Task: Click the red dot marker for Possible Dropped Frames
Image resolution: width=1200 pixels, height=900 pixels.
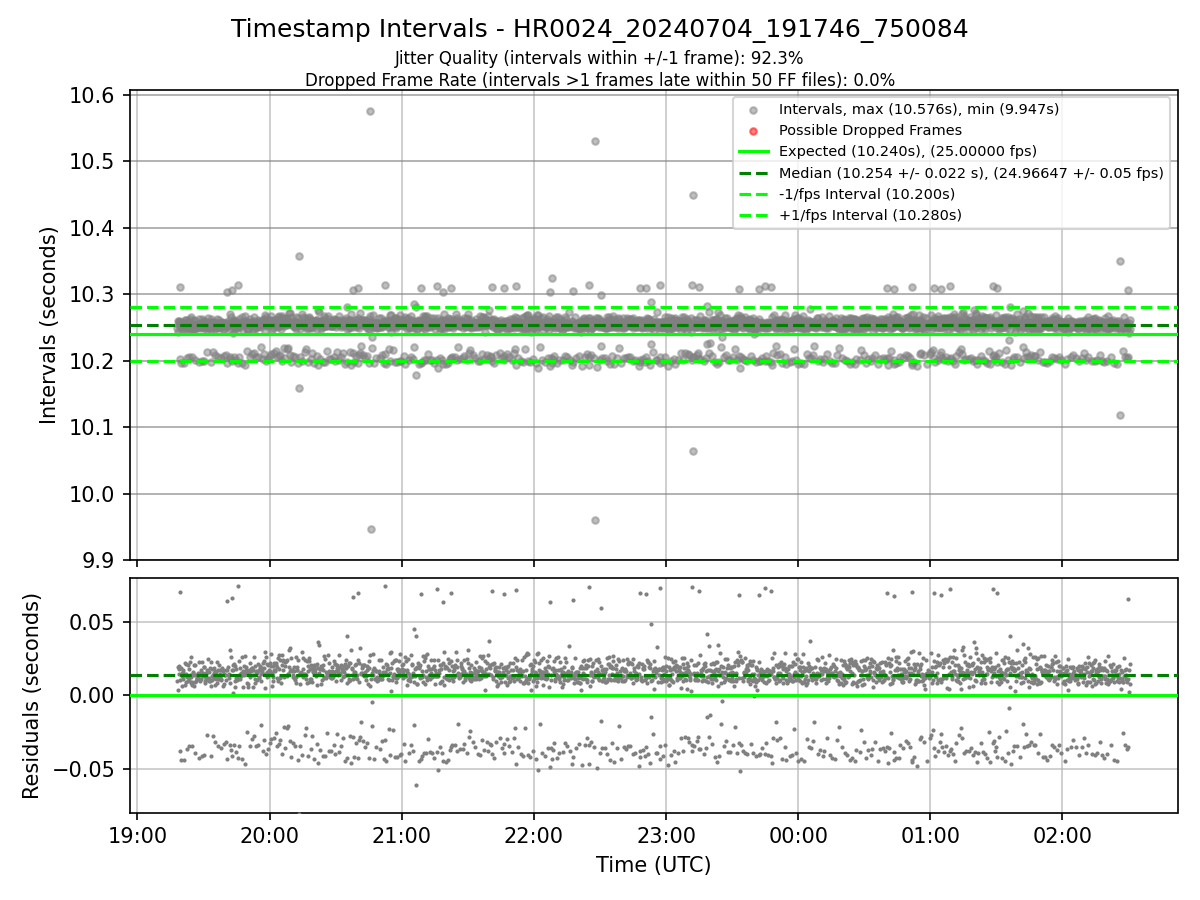Action: tap(754, 131)
